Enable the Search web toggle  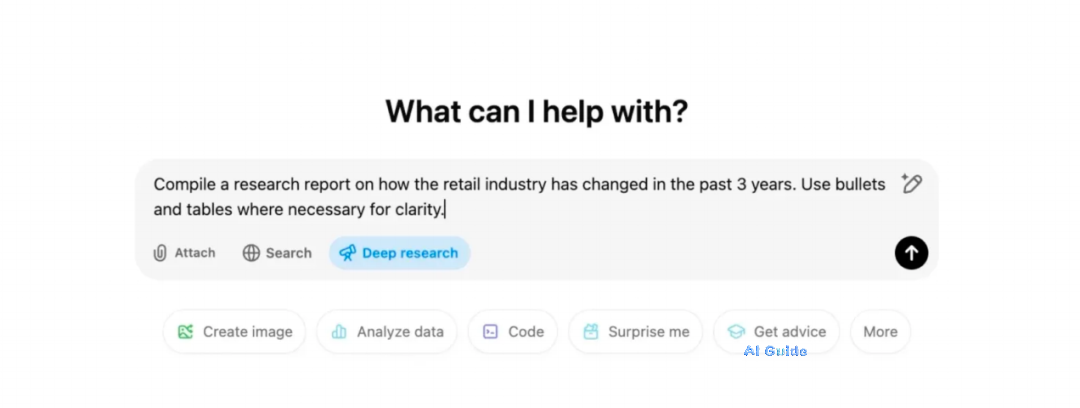click(277, 253)
